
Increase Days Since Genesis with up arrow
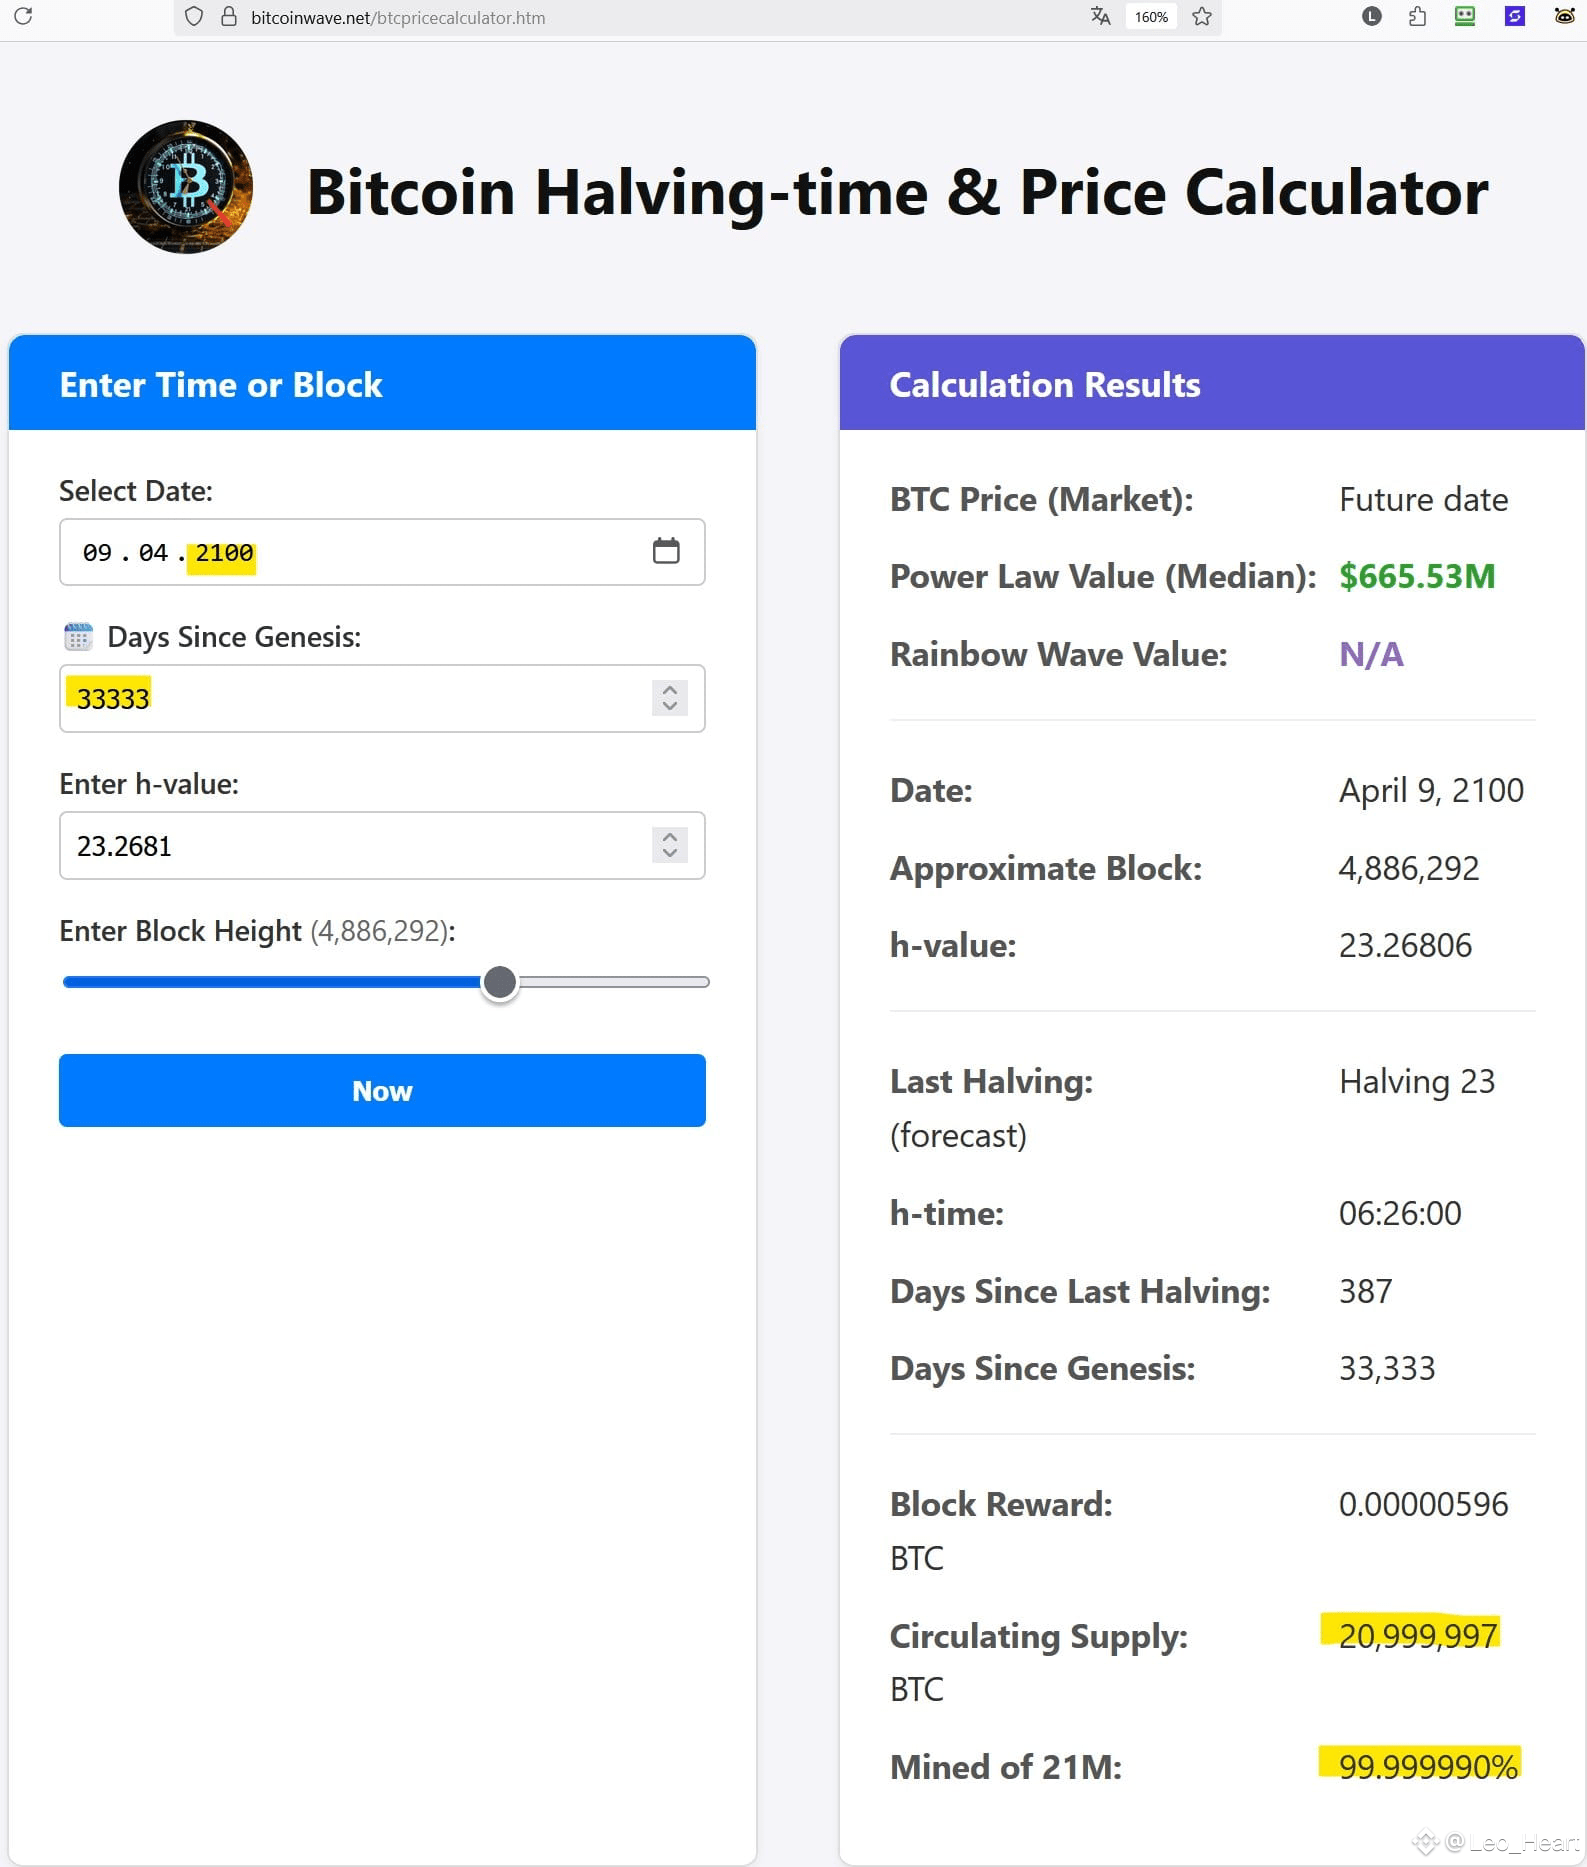coord(670,689)
